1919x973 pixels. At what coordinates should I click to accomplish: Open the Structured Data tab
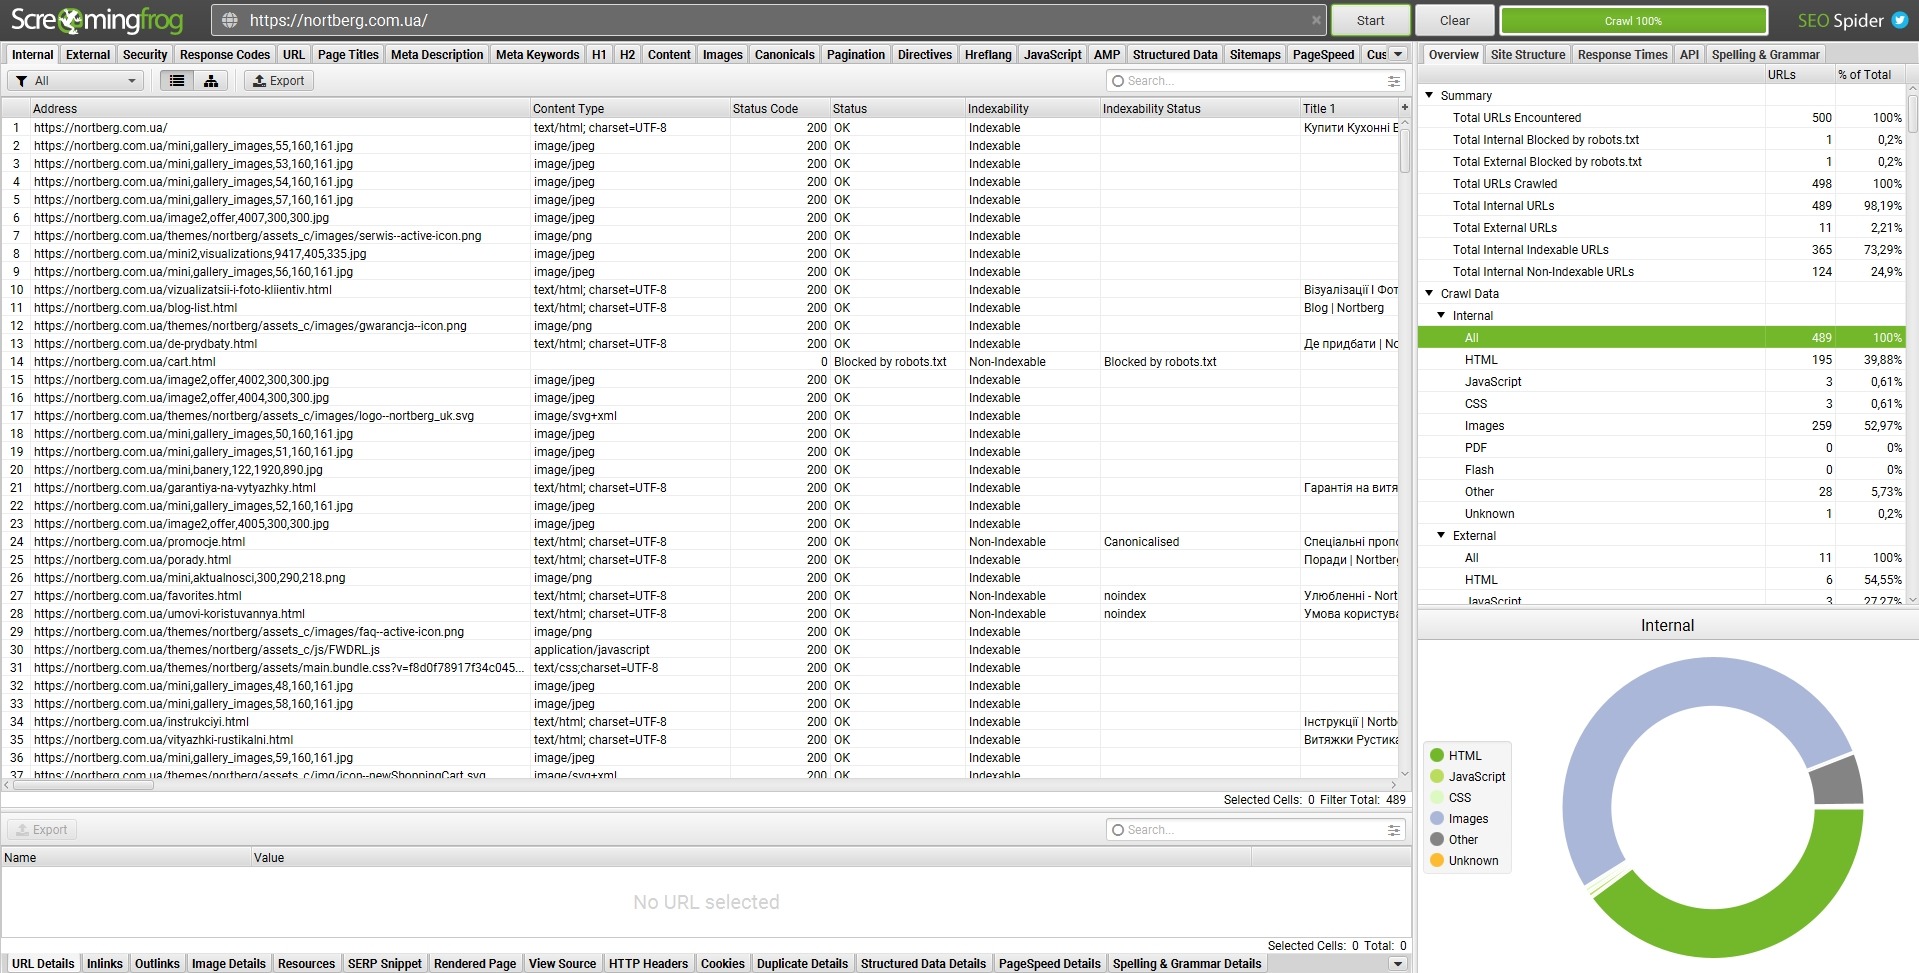(x=1175, y=54)
